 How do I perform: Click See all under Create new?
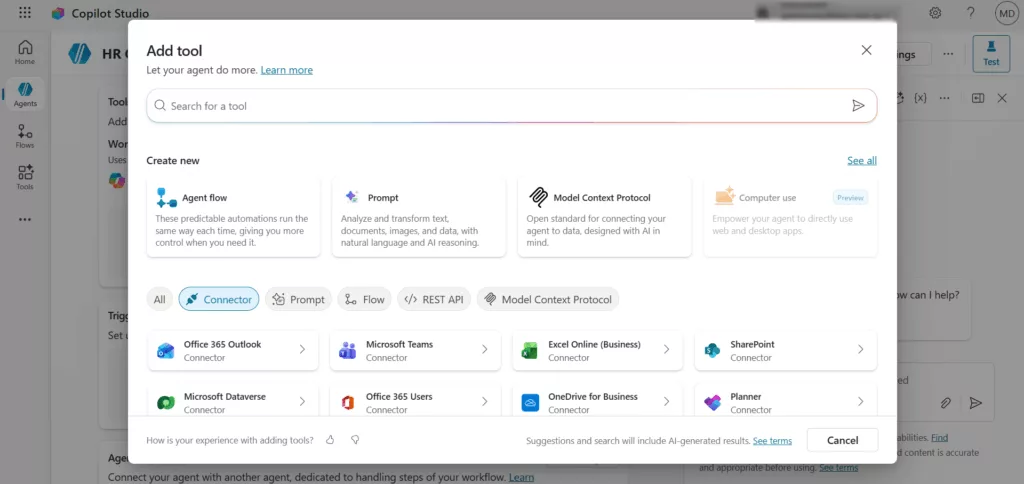(x=862, y=161)
